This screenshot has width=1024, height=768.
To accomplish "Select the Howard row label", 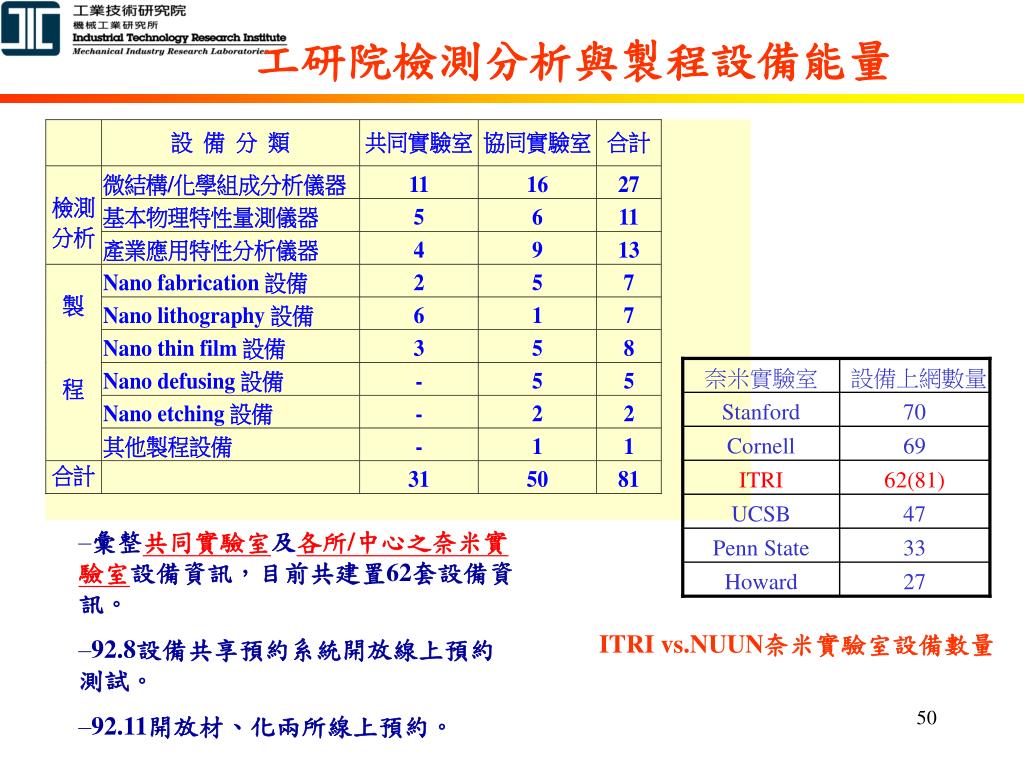I will point(761,582).
